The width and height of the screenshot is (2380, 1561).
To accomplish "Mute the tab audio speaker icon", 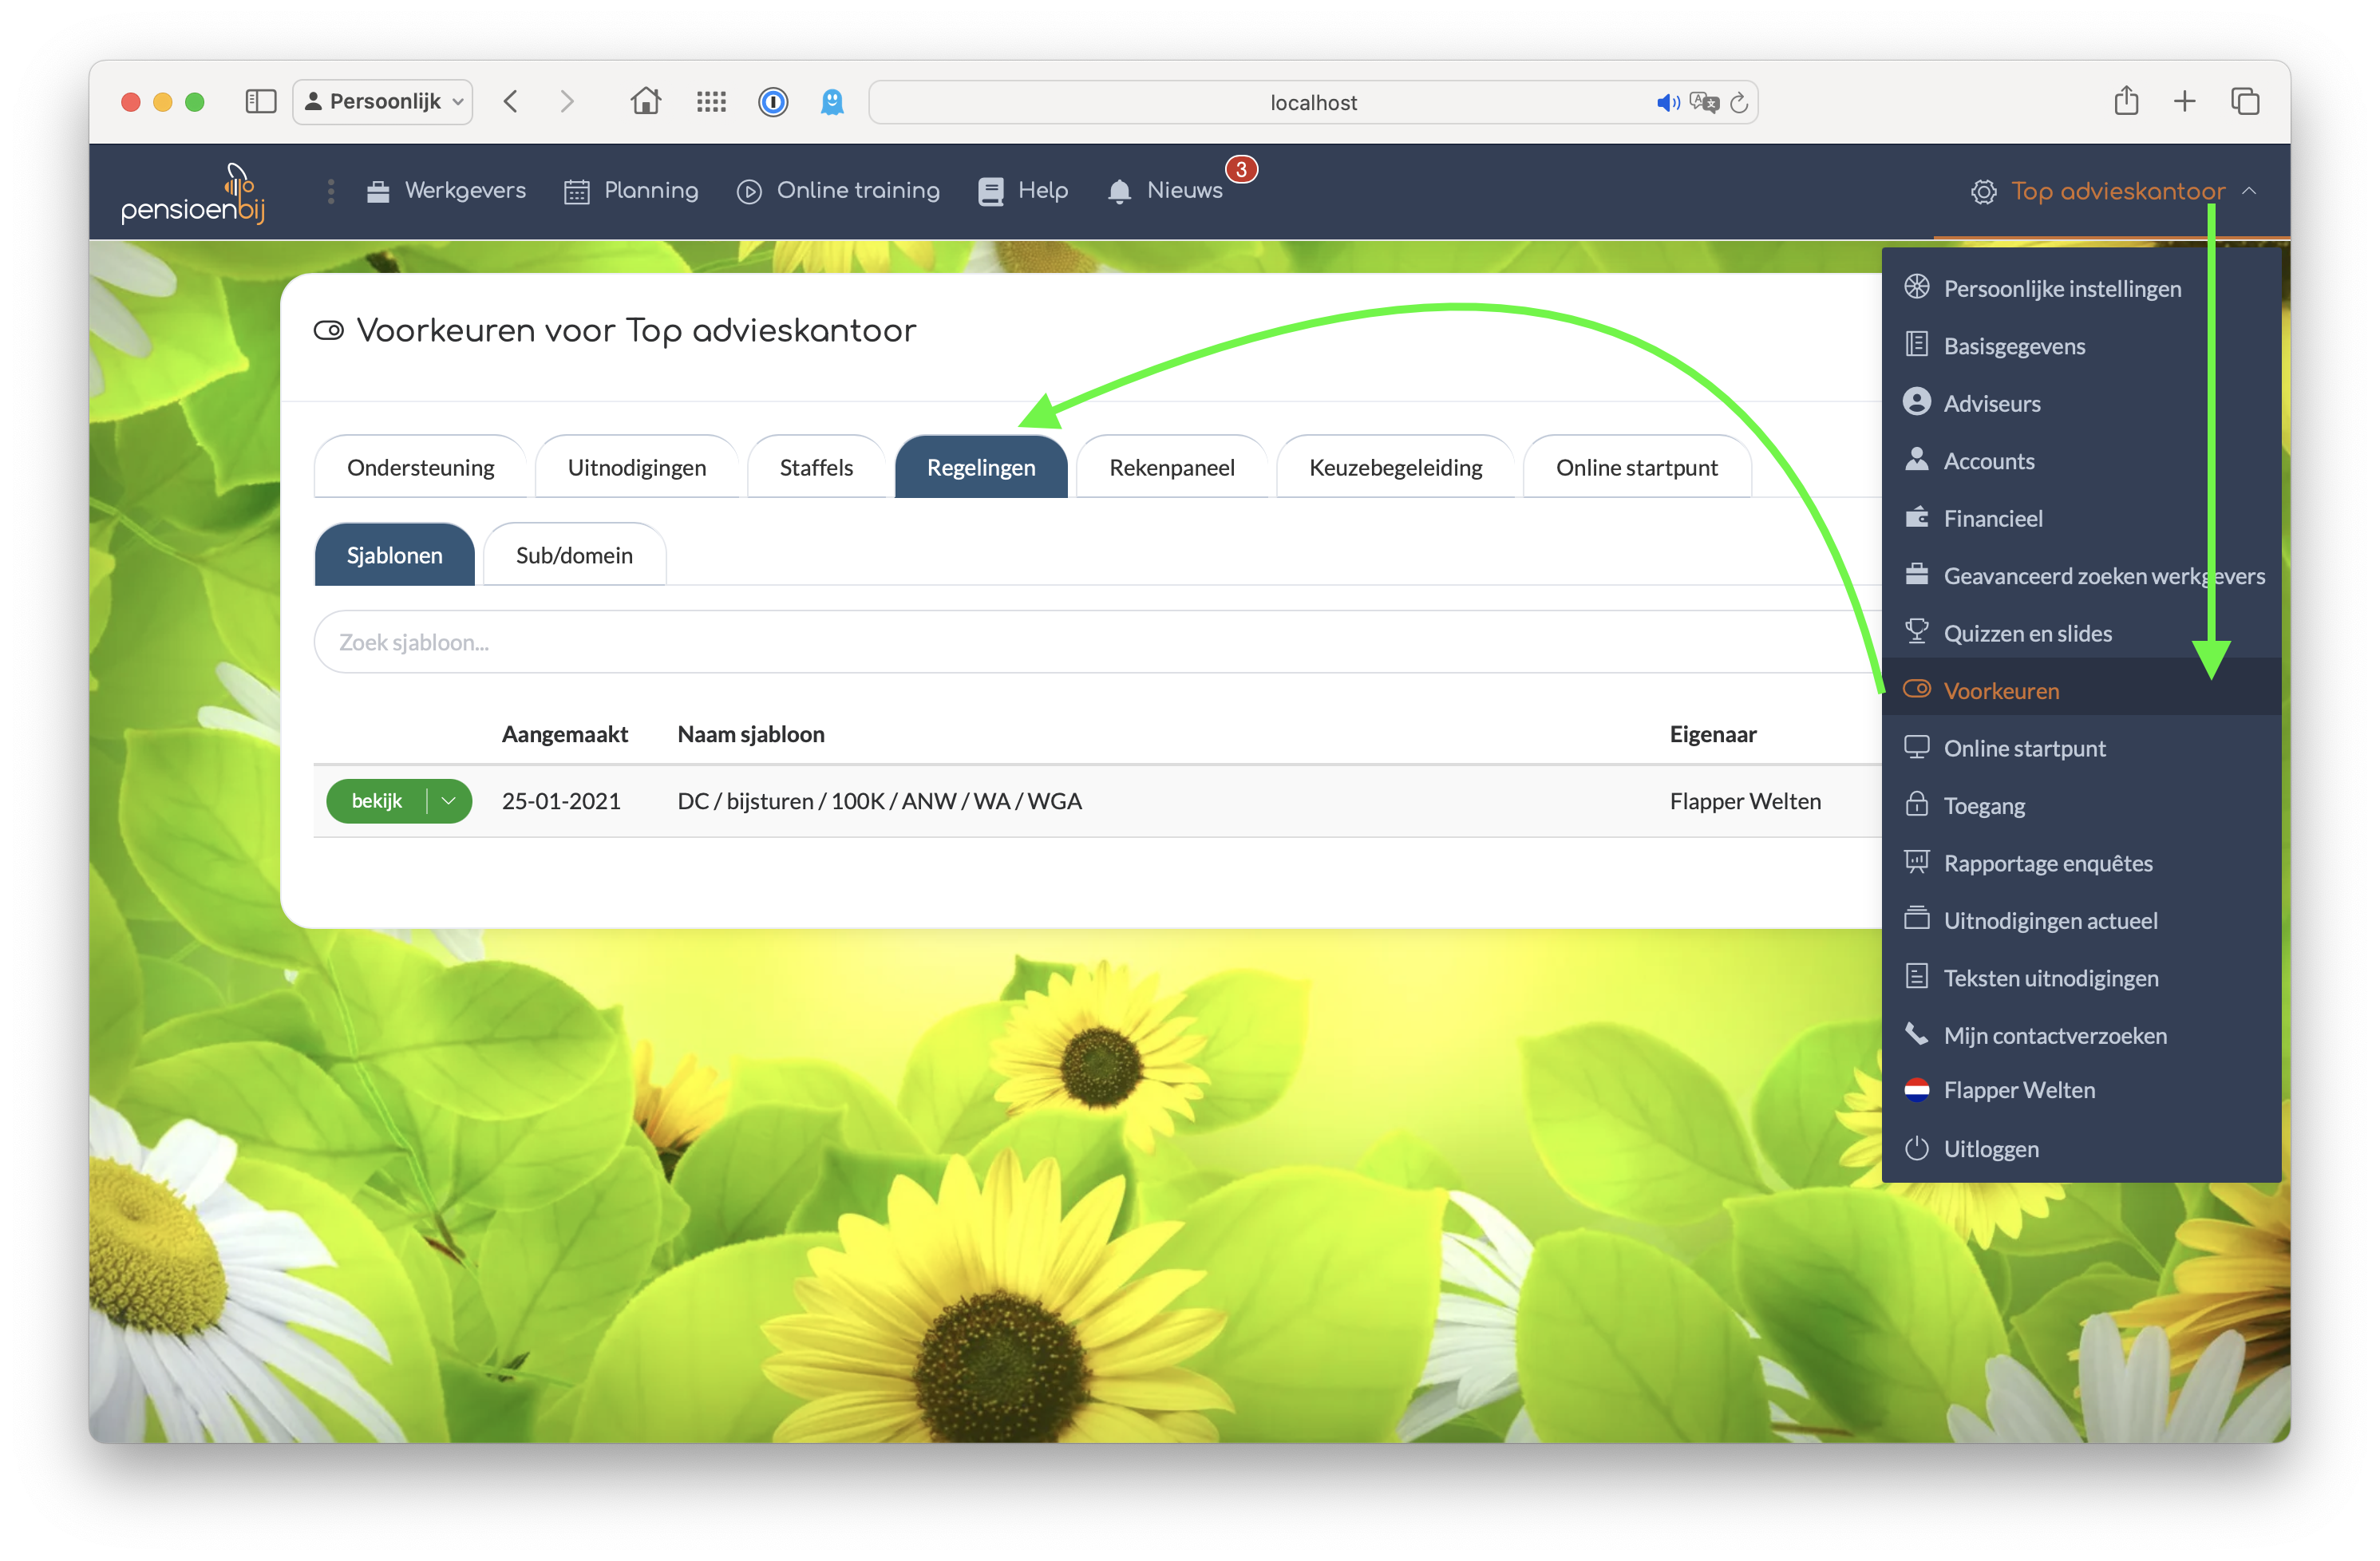I will [1668, 102].
